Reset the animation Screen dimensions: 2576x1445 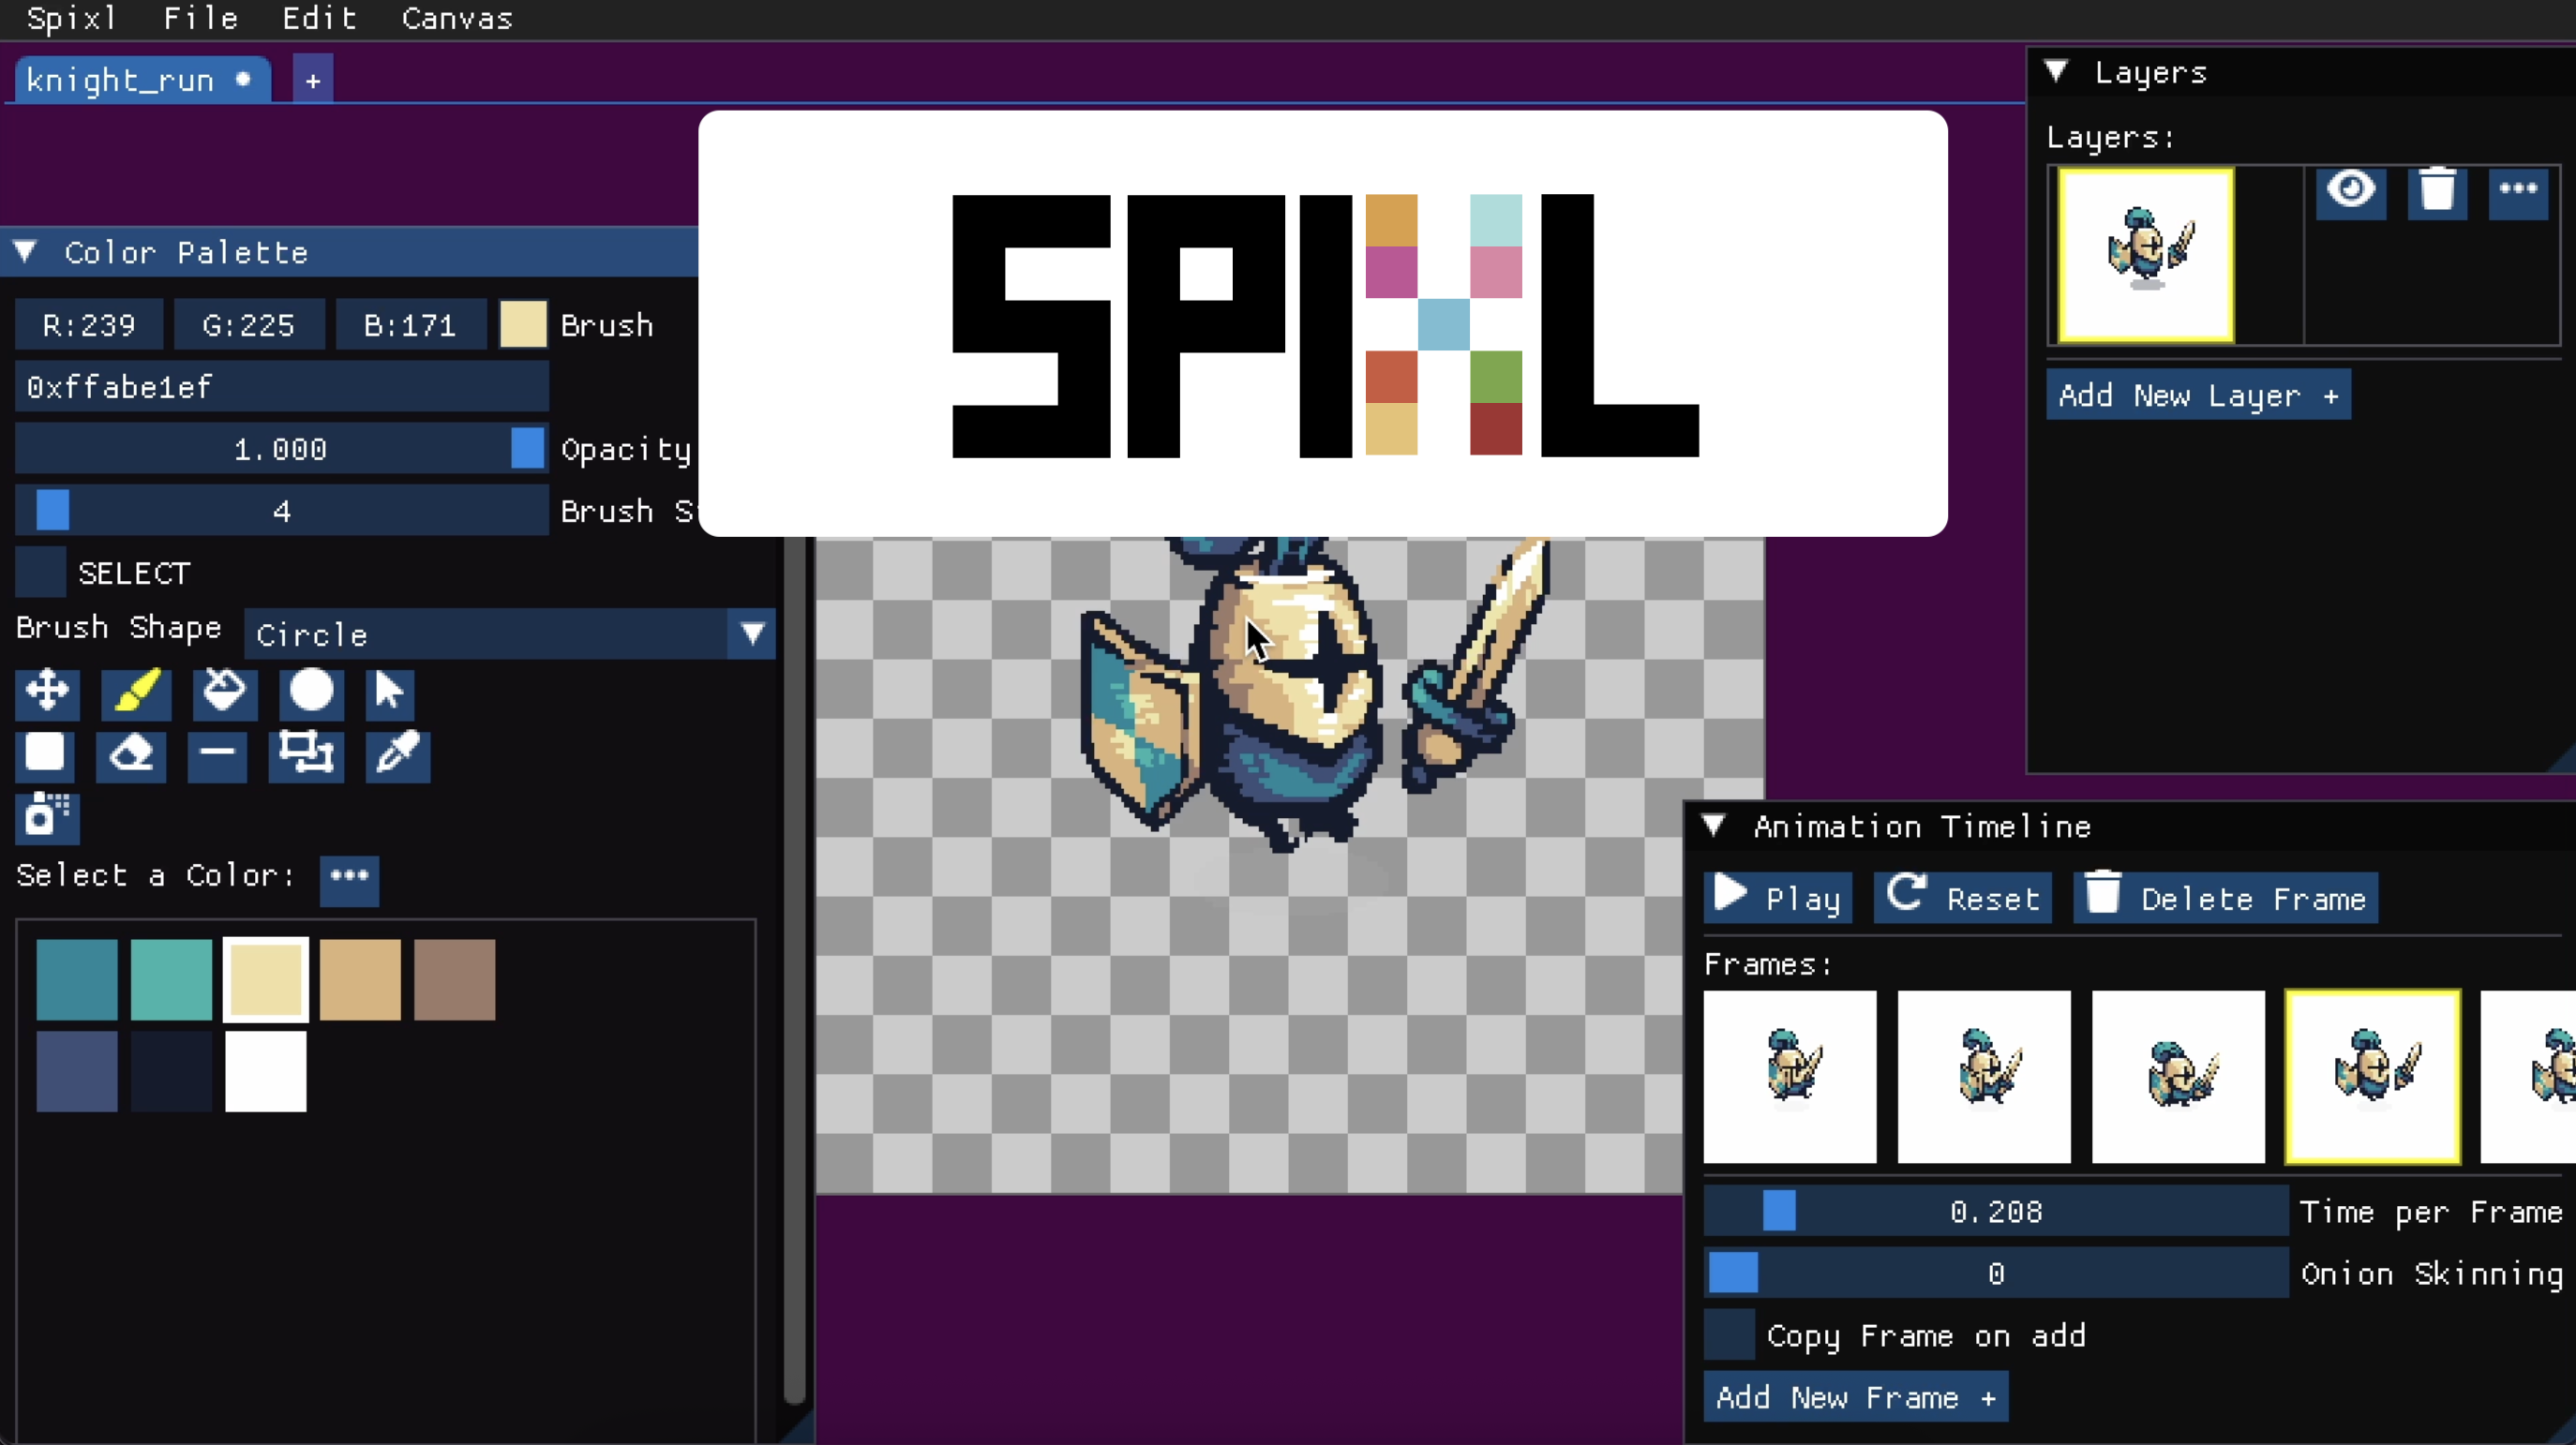click(1963, 898)
